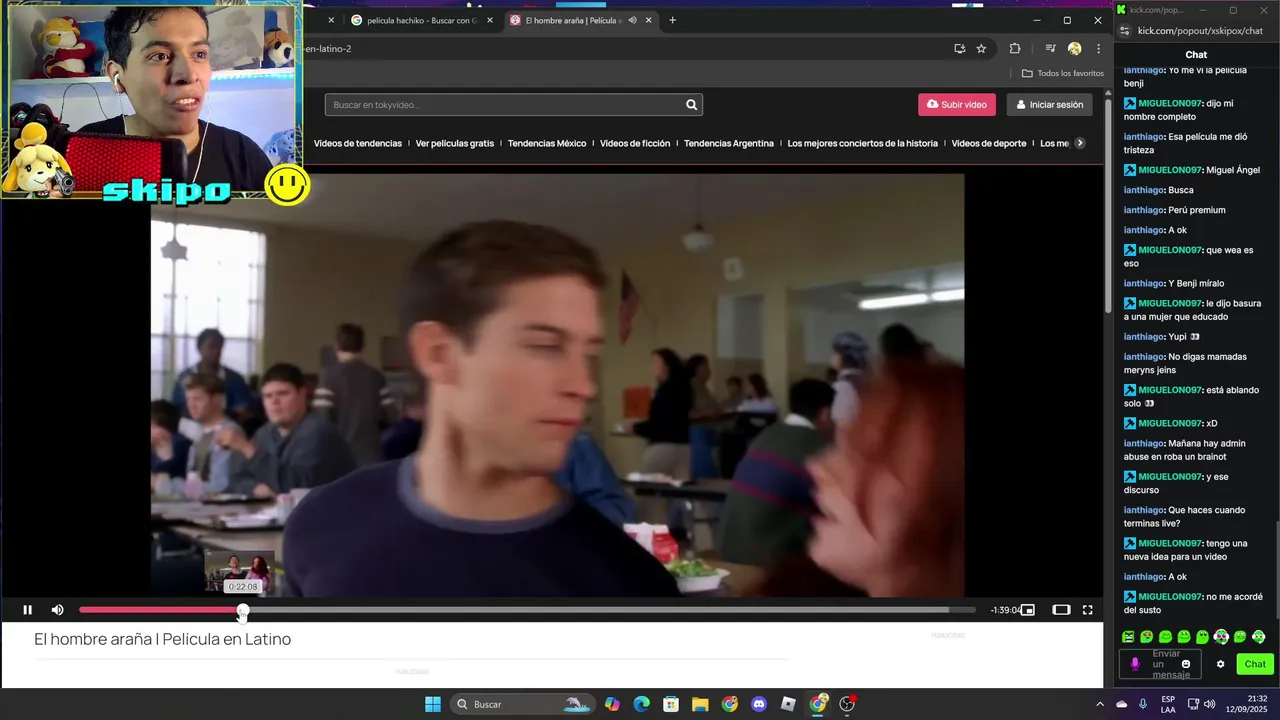
Task: Pause the Spider-Man video
Action: (x=27, y=610)
